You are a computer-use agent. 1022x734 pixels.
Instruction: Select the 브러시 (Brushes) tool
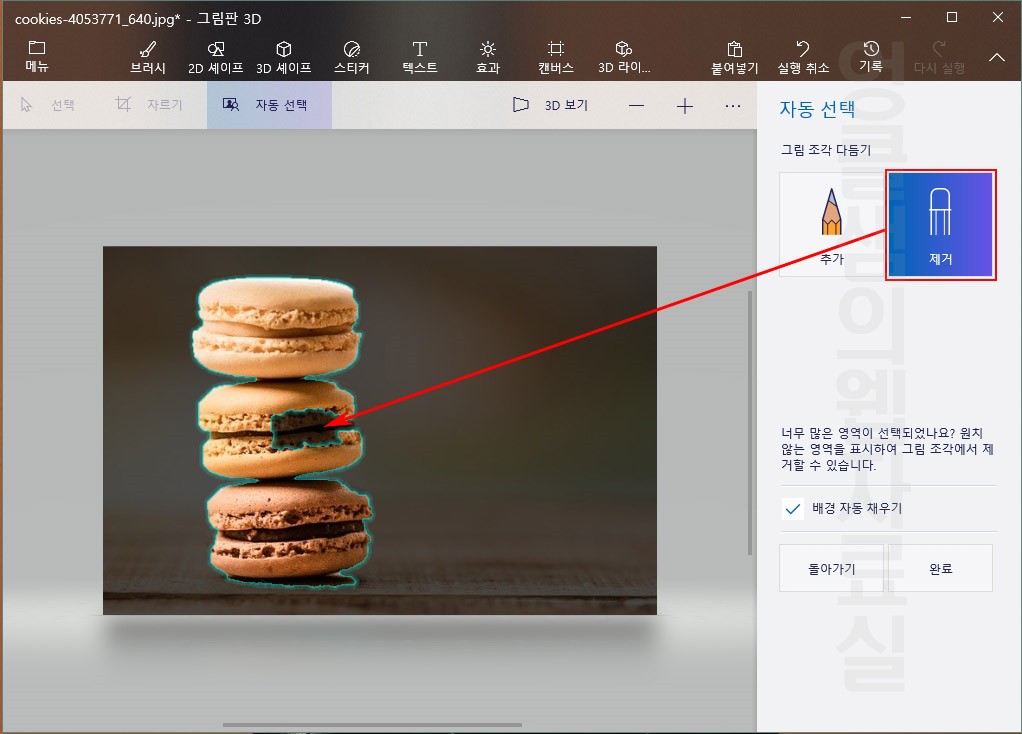coord(146,55)
